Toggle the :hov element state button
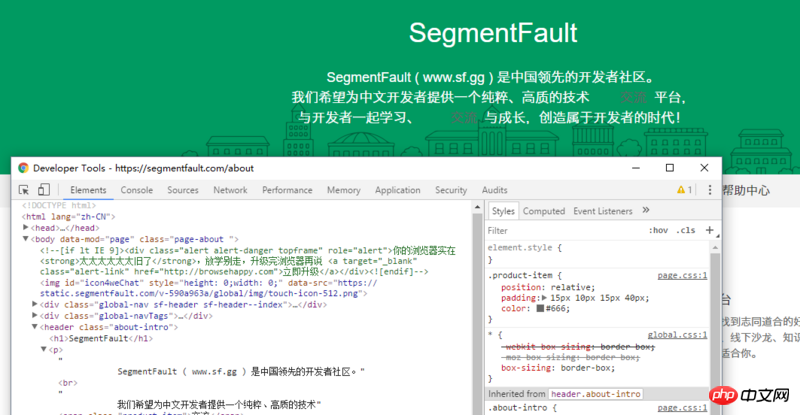The width and height of the screenshot is (800, 415). pos(658,230)
